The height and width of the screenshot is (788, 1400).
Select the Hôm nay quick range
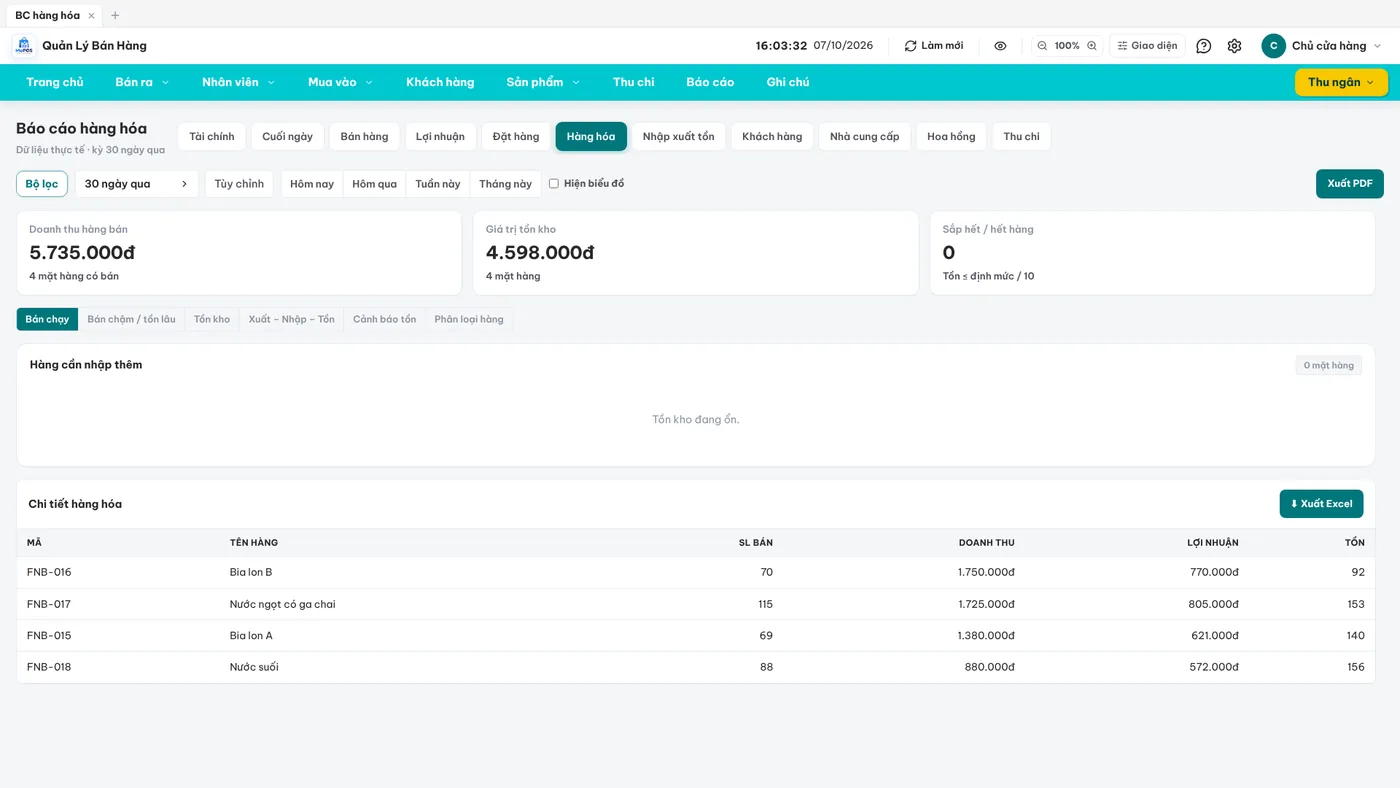[312, 184]
